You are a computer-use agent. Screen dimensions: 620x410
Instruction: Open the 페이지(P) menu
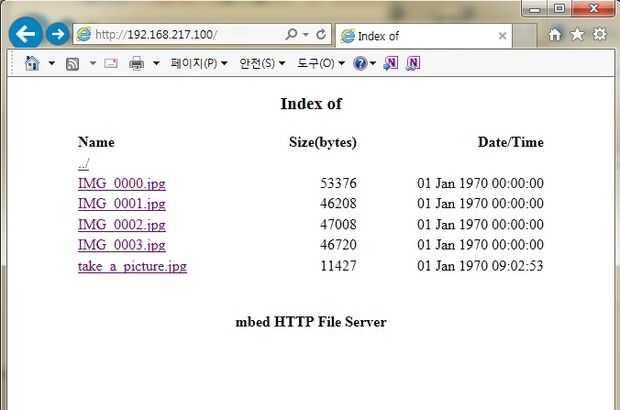(198, 63)
